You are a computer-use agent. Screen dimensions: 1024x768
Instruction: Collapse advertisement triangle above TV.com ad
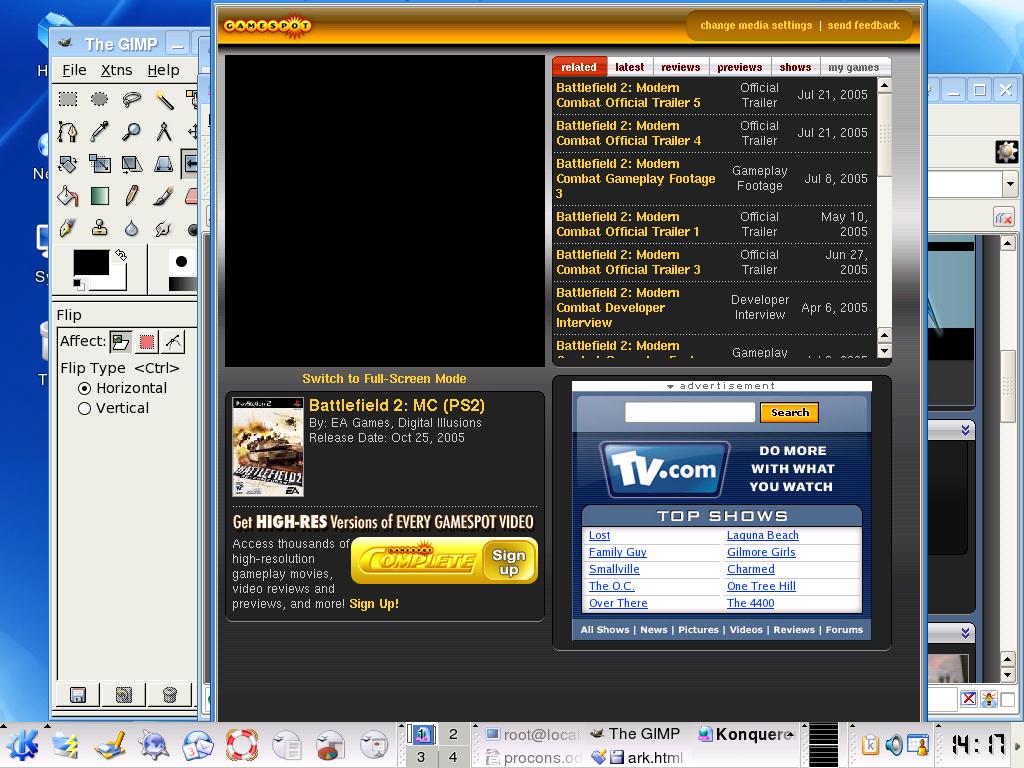tap(670, 387)
